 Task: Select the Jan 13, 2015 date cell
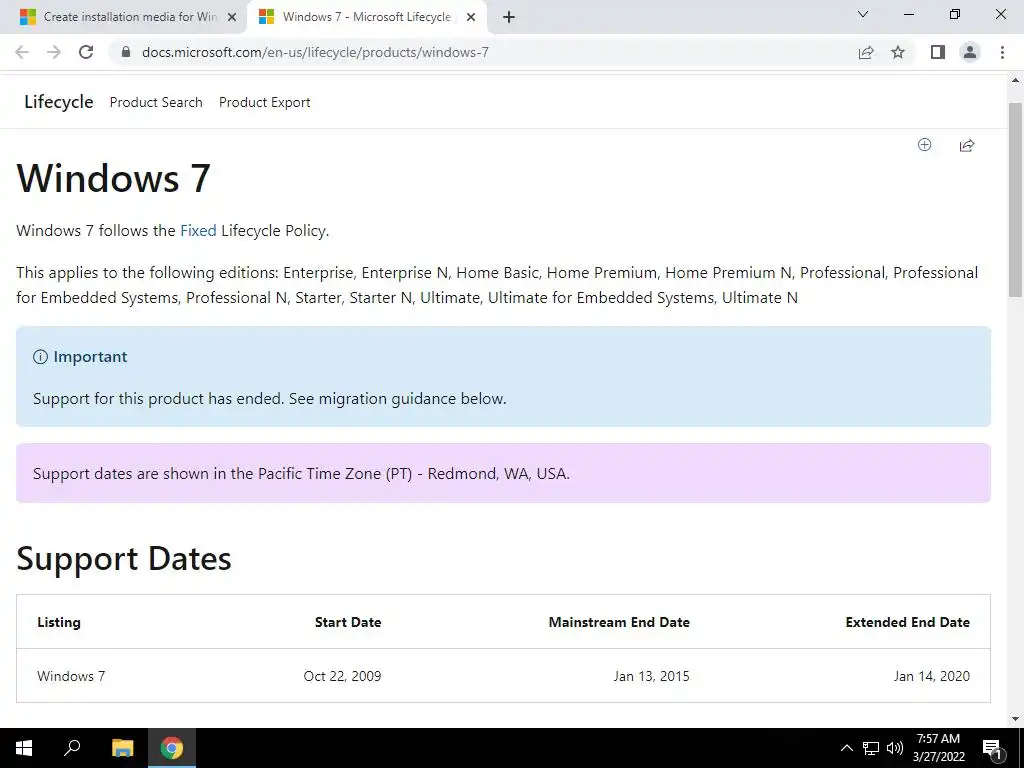(652, 676)
